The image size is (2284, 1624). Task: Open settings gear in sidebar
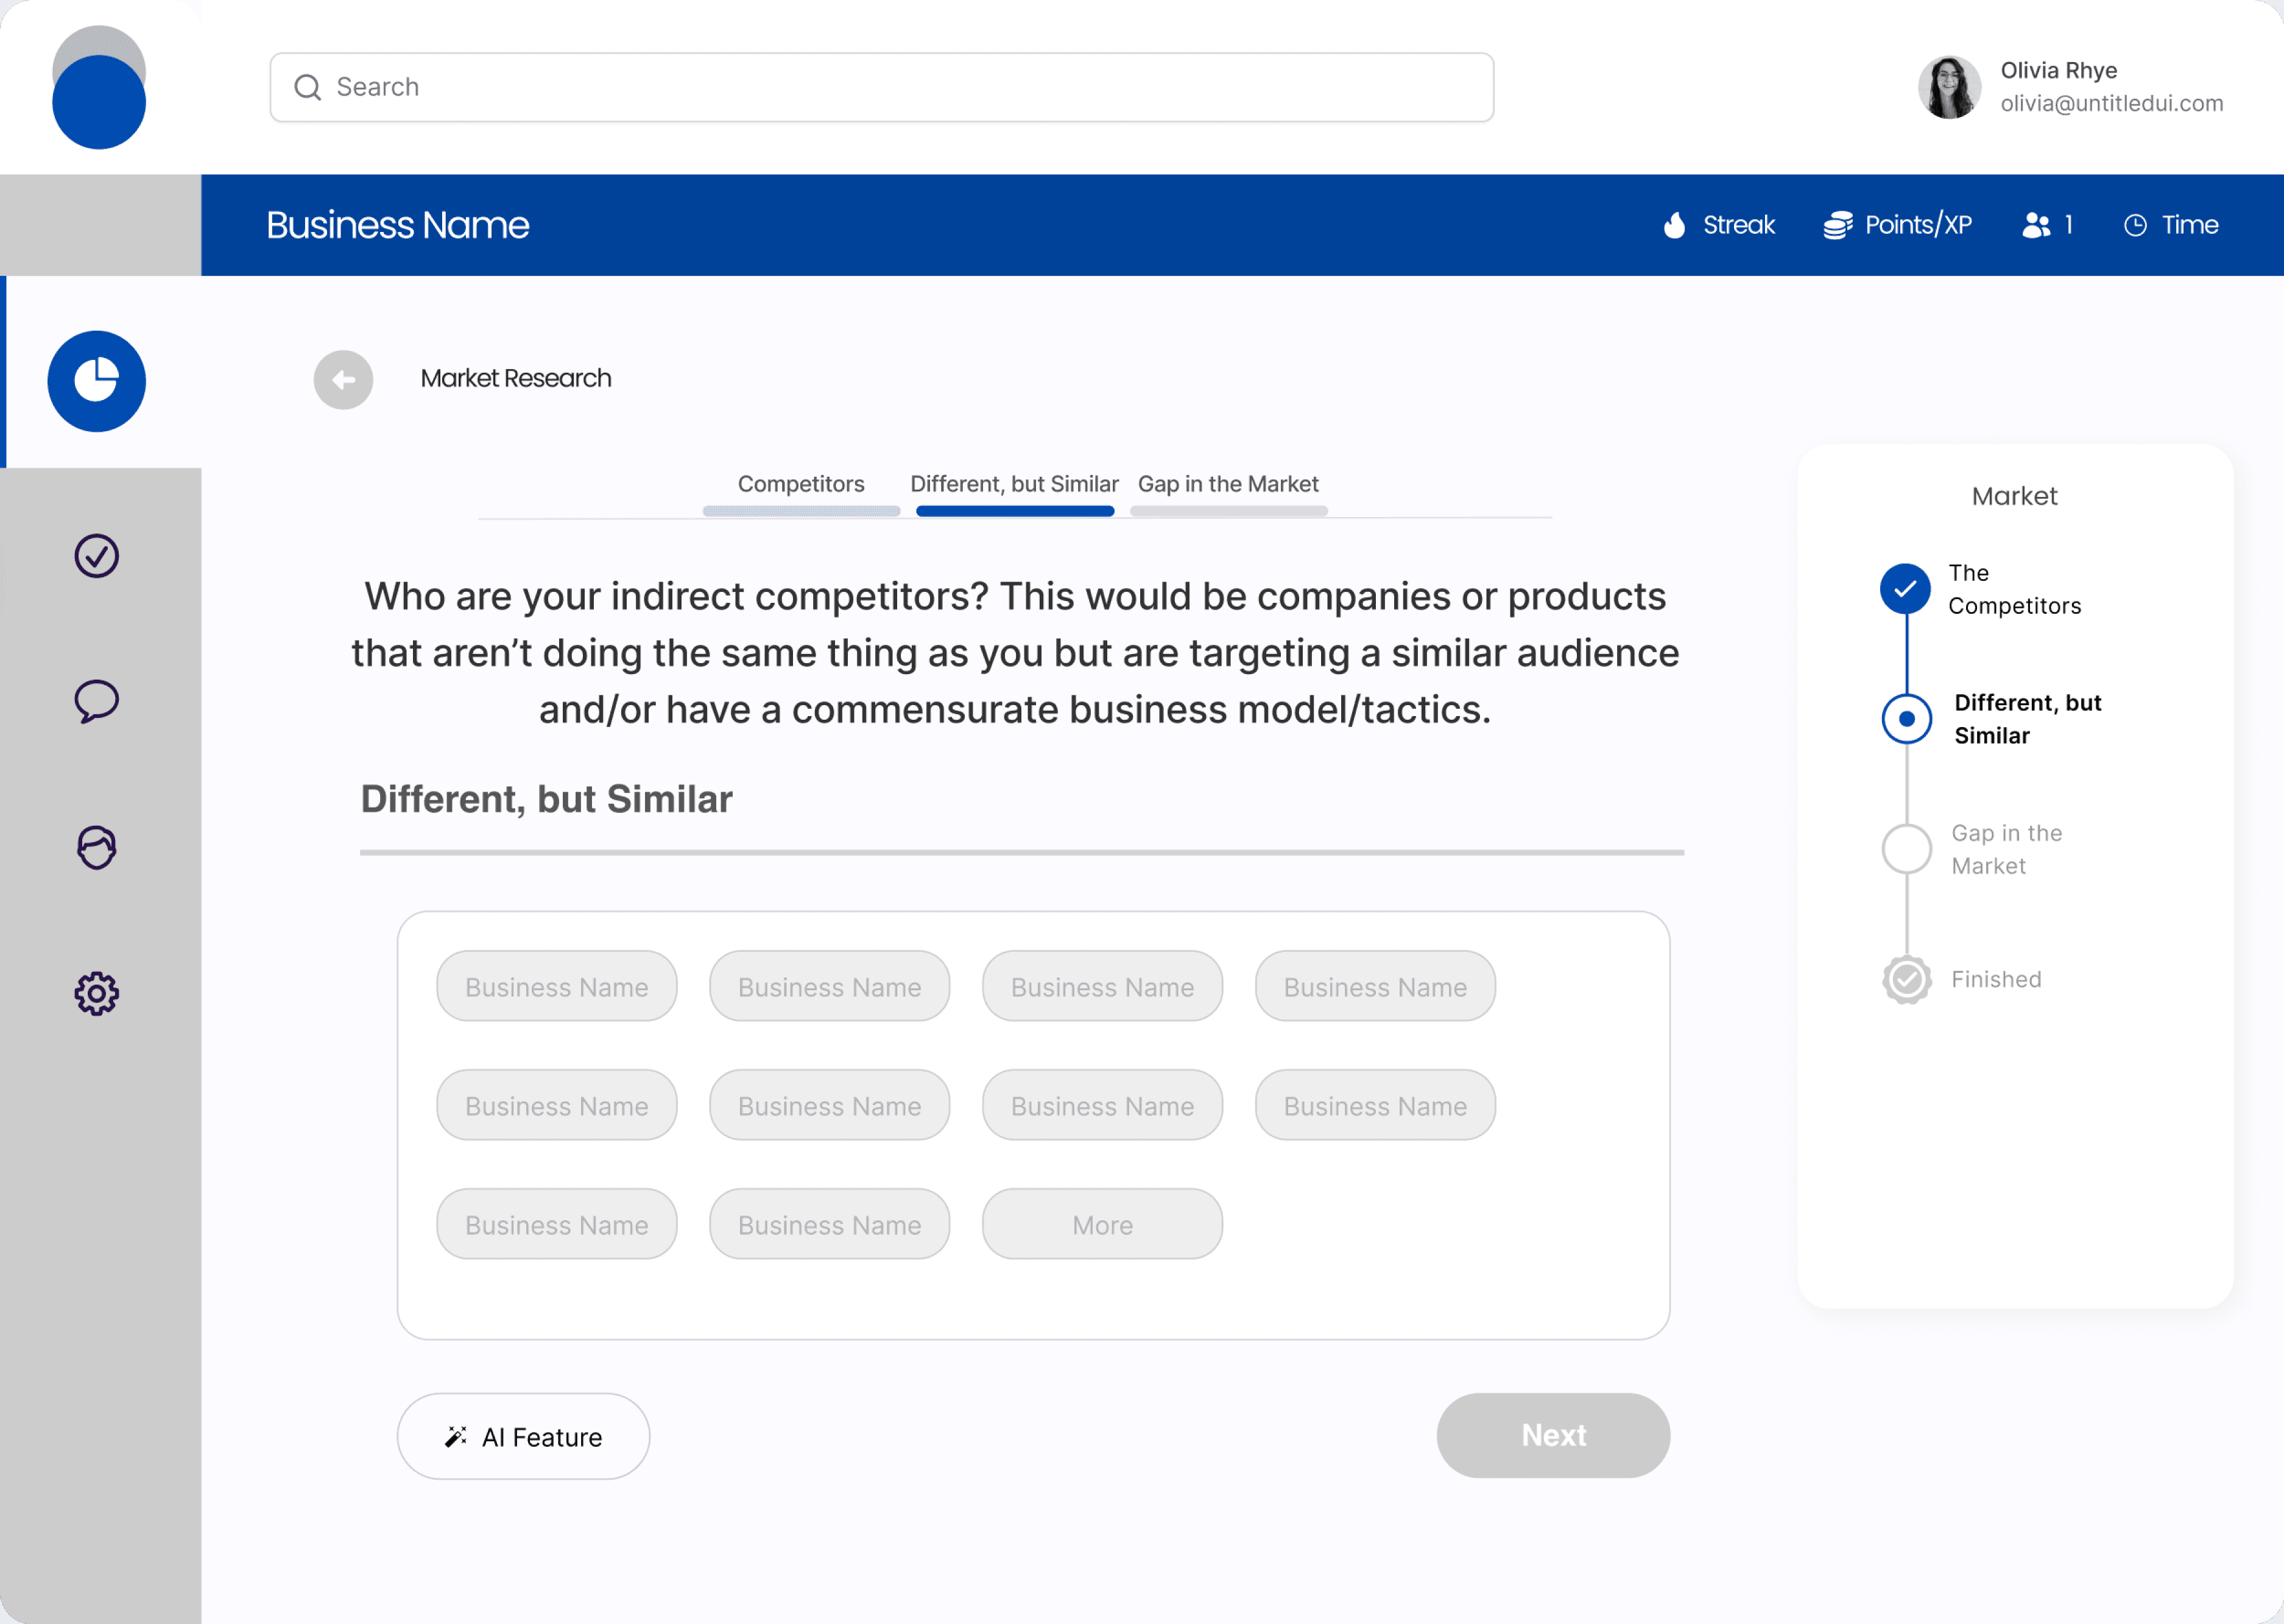(97, 993)
